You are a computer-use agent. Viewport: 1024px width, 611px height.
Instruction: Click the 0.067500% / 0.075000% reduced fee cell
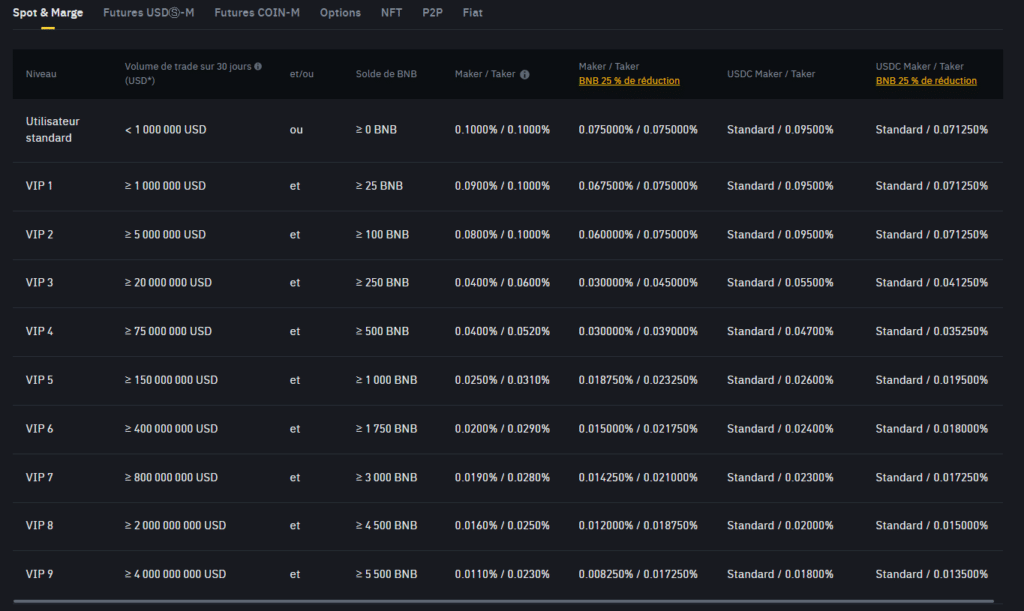(x=638, y=185)
